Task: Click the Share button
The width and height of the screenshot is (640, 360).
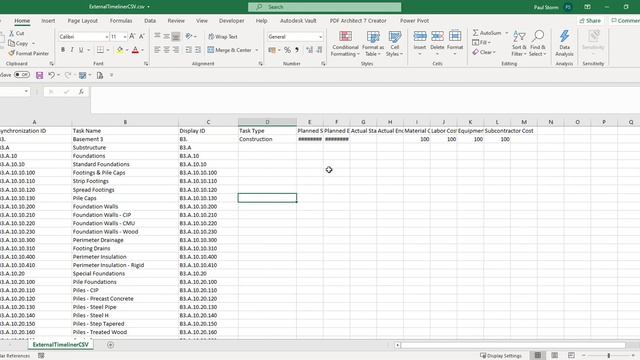Action: 590,20
